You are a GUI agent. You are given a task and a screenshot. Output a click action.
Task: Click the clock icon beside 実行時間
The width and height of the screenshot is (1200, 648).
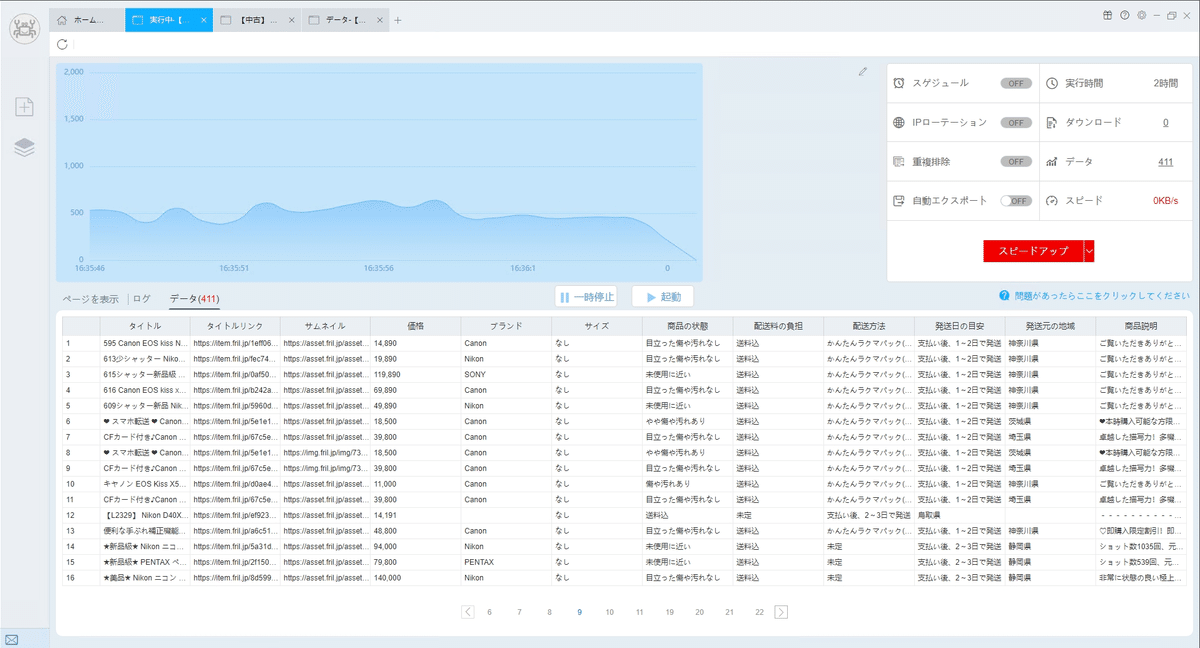[1052, 83]
